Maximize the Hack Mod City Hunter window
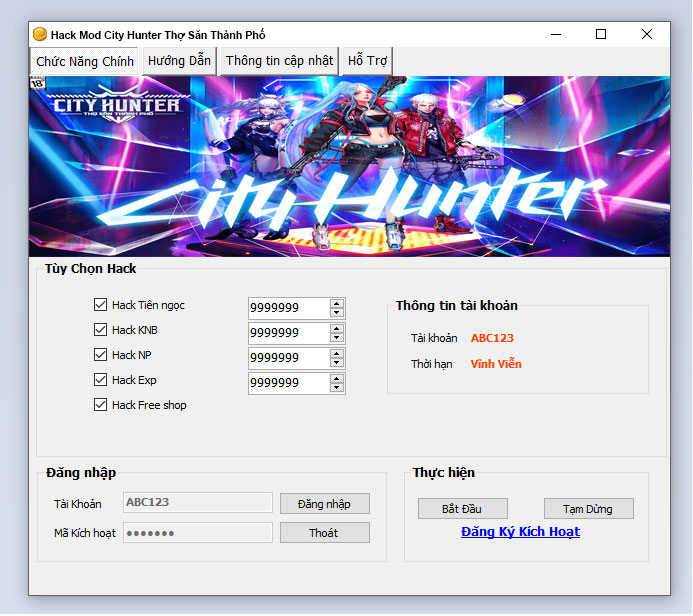The image size is (693, 616). [601, 34]
